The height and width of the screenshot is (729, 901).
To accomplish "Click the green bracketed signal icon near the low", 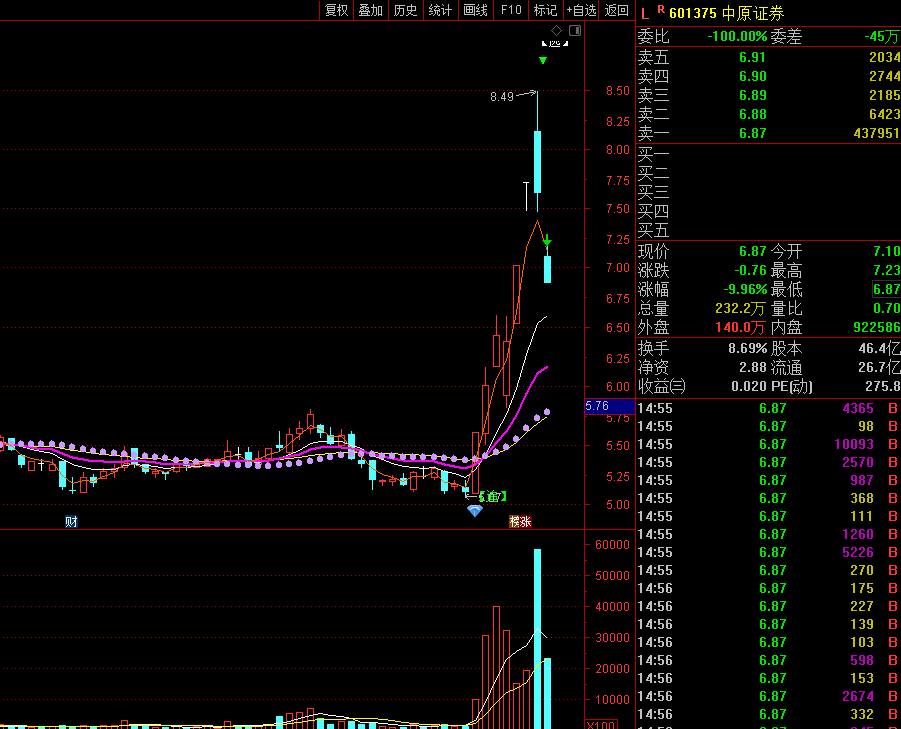I will click(x=493, y=496).
